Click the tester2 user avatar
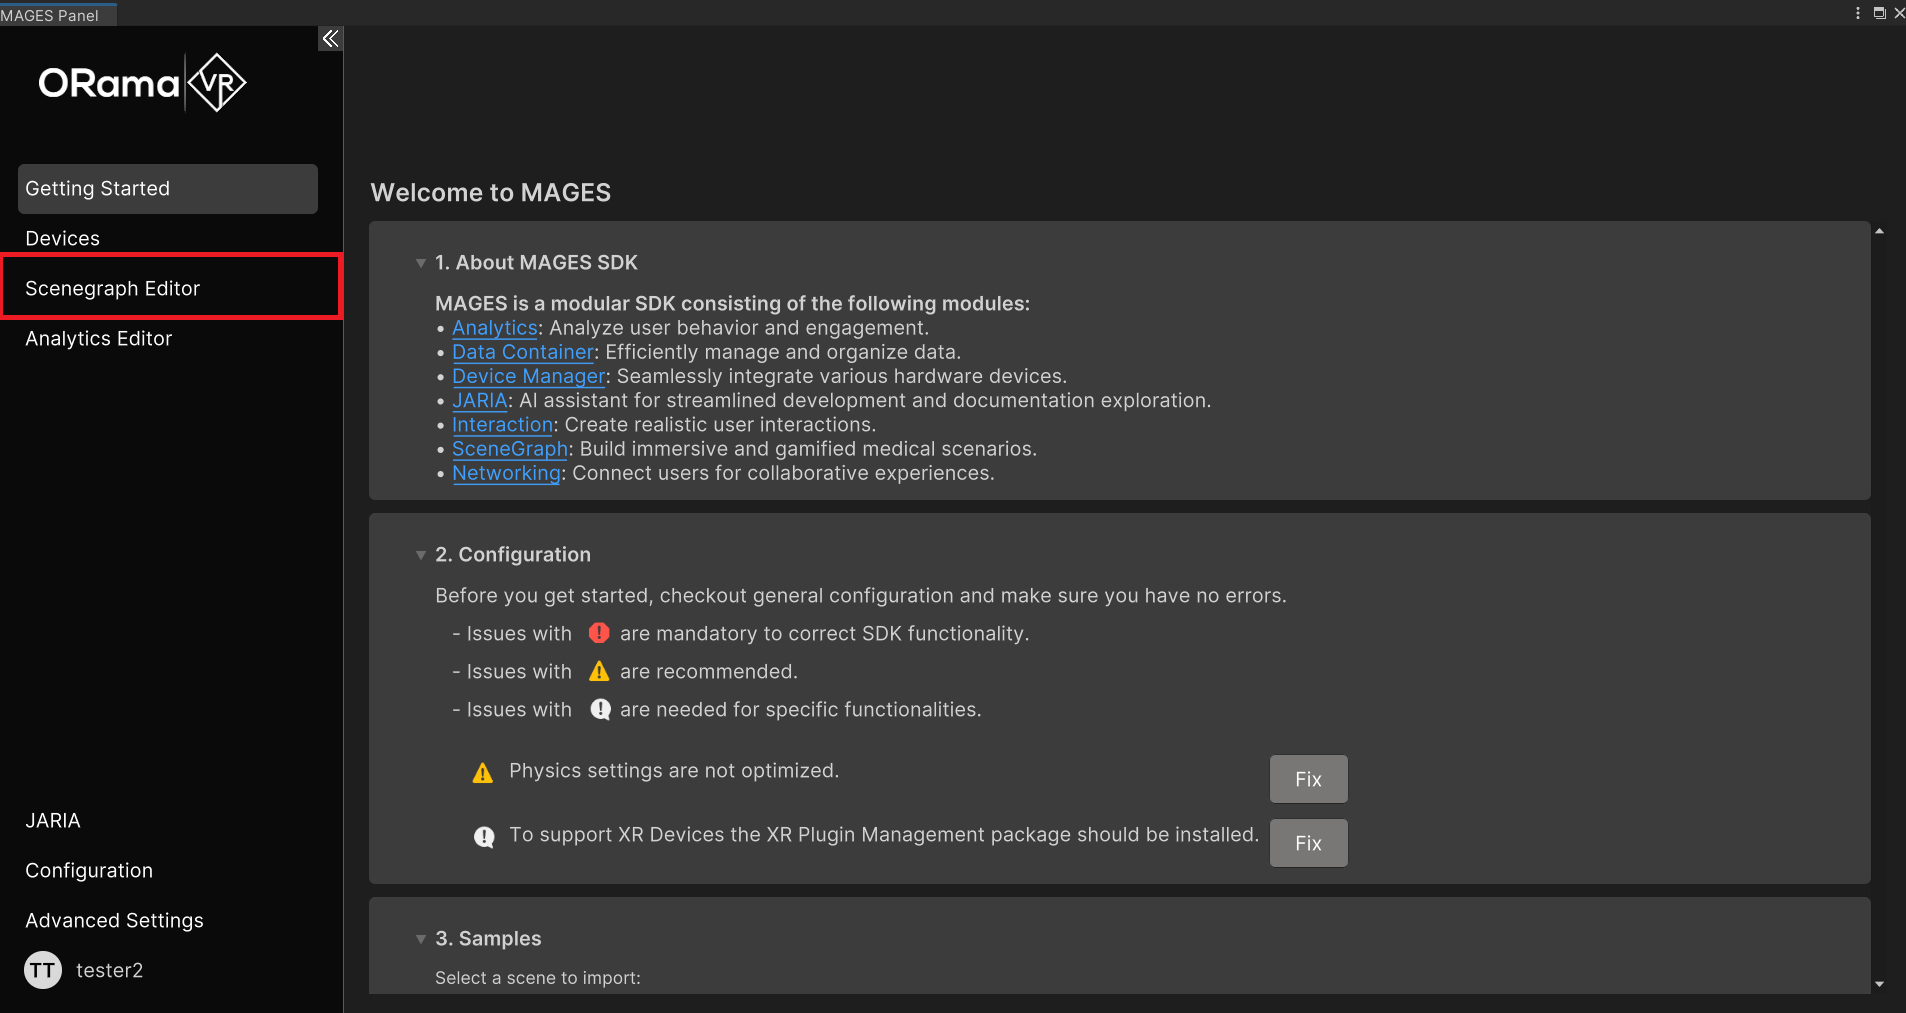Image resolution: width=1906 pixels, height=1013 pixels. (43, 970)
